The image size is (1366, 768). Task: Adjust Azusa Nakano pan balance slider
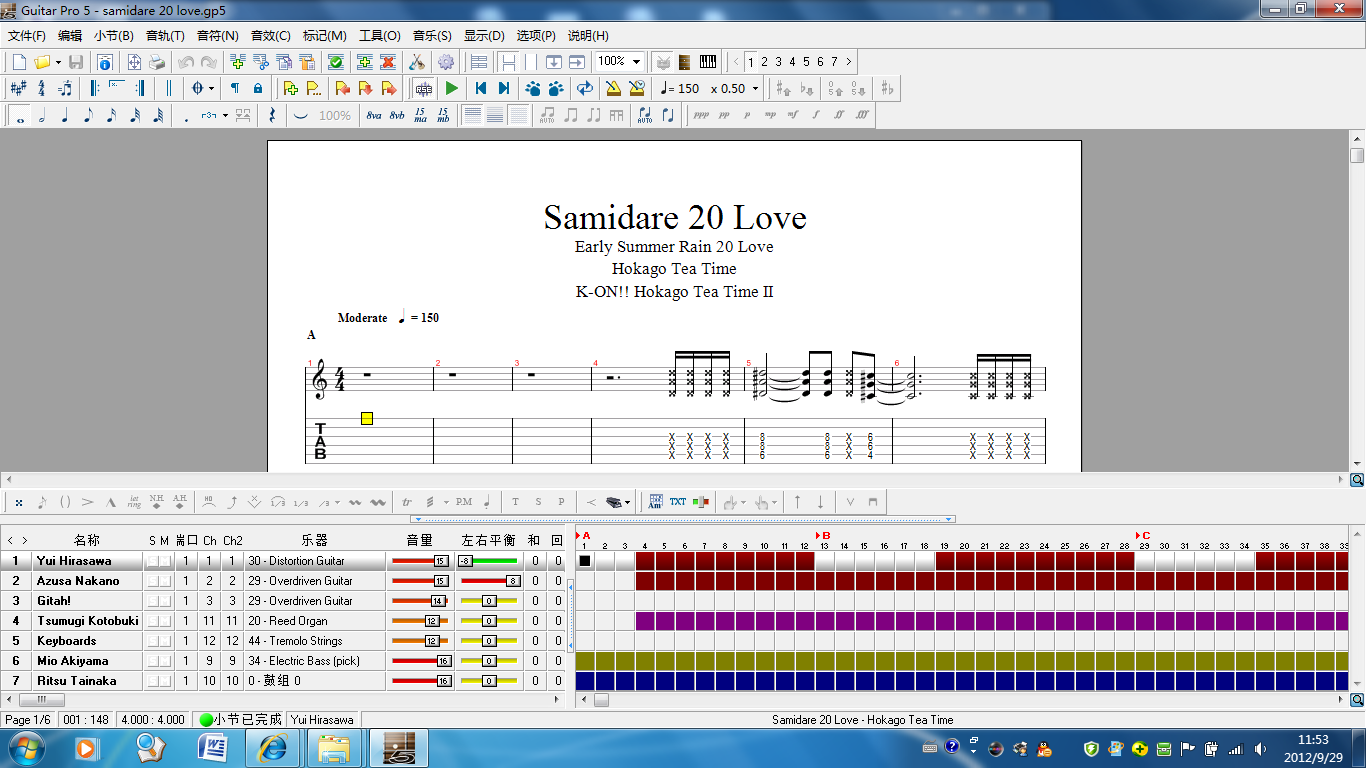tap(489, 581)
